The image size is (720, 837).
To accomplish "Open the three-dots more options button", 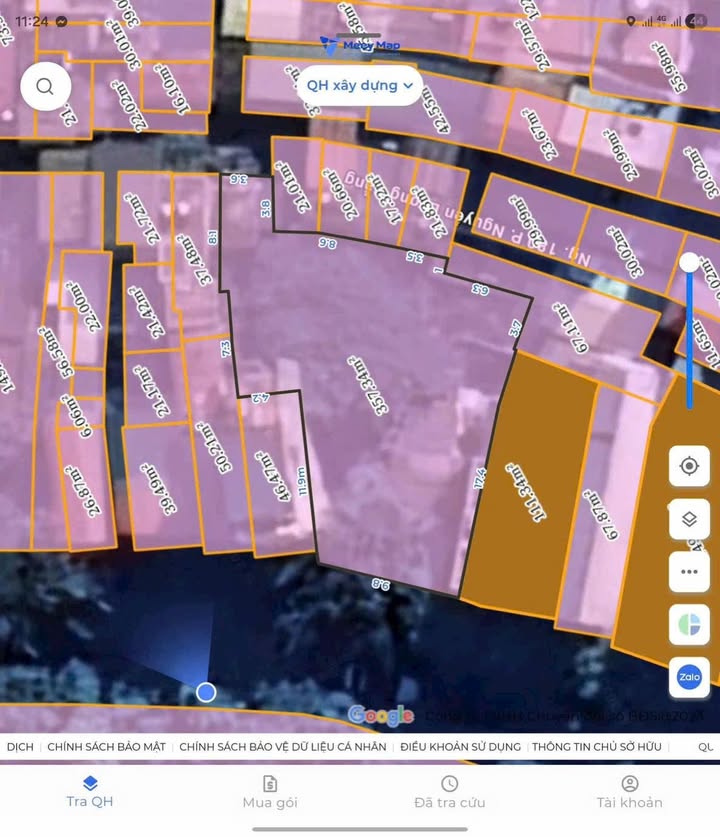I will click(x=689, y=572).
